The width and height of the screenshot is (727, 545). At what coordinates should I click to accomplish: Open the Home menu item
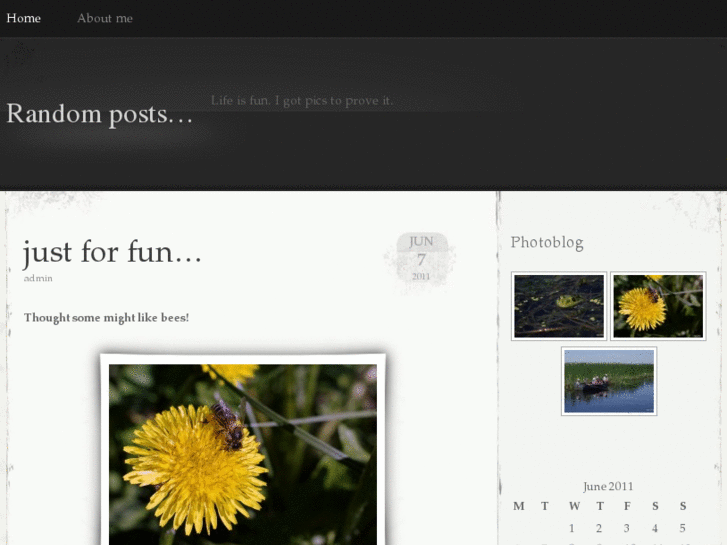point(24,18)
